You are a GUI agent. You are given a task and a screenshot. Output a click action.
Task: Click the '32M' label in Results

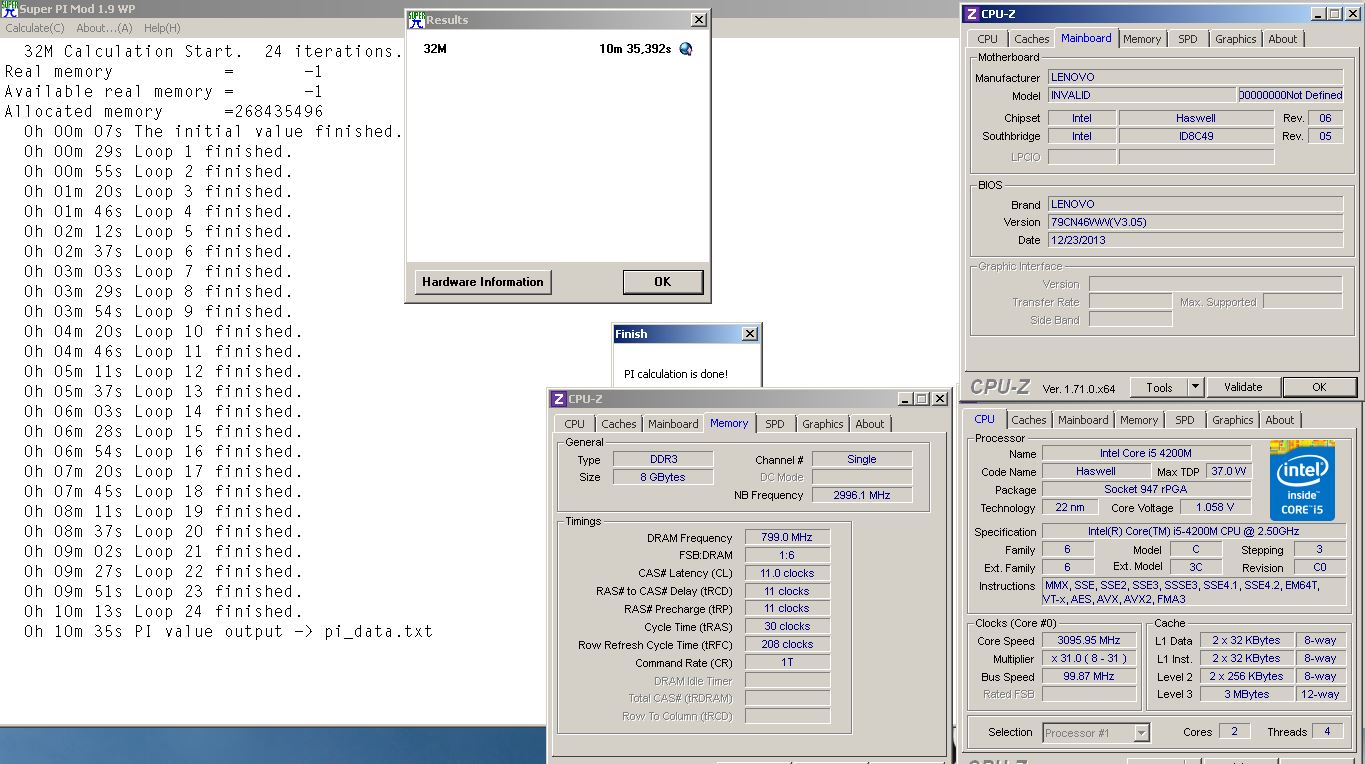(435, 49)
